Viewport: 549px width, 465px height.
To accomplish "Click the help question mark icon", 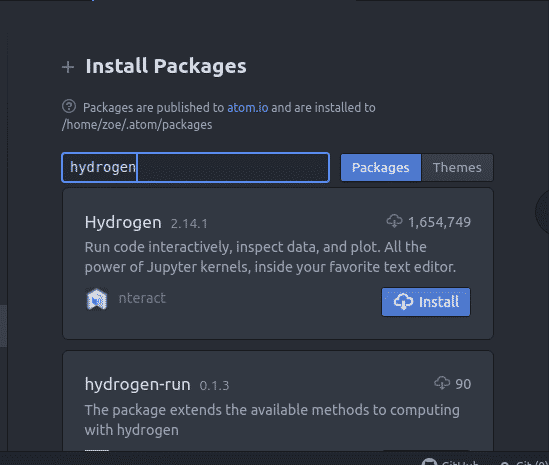I will click(69, 106).
